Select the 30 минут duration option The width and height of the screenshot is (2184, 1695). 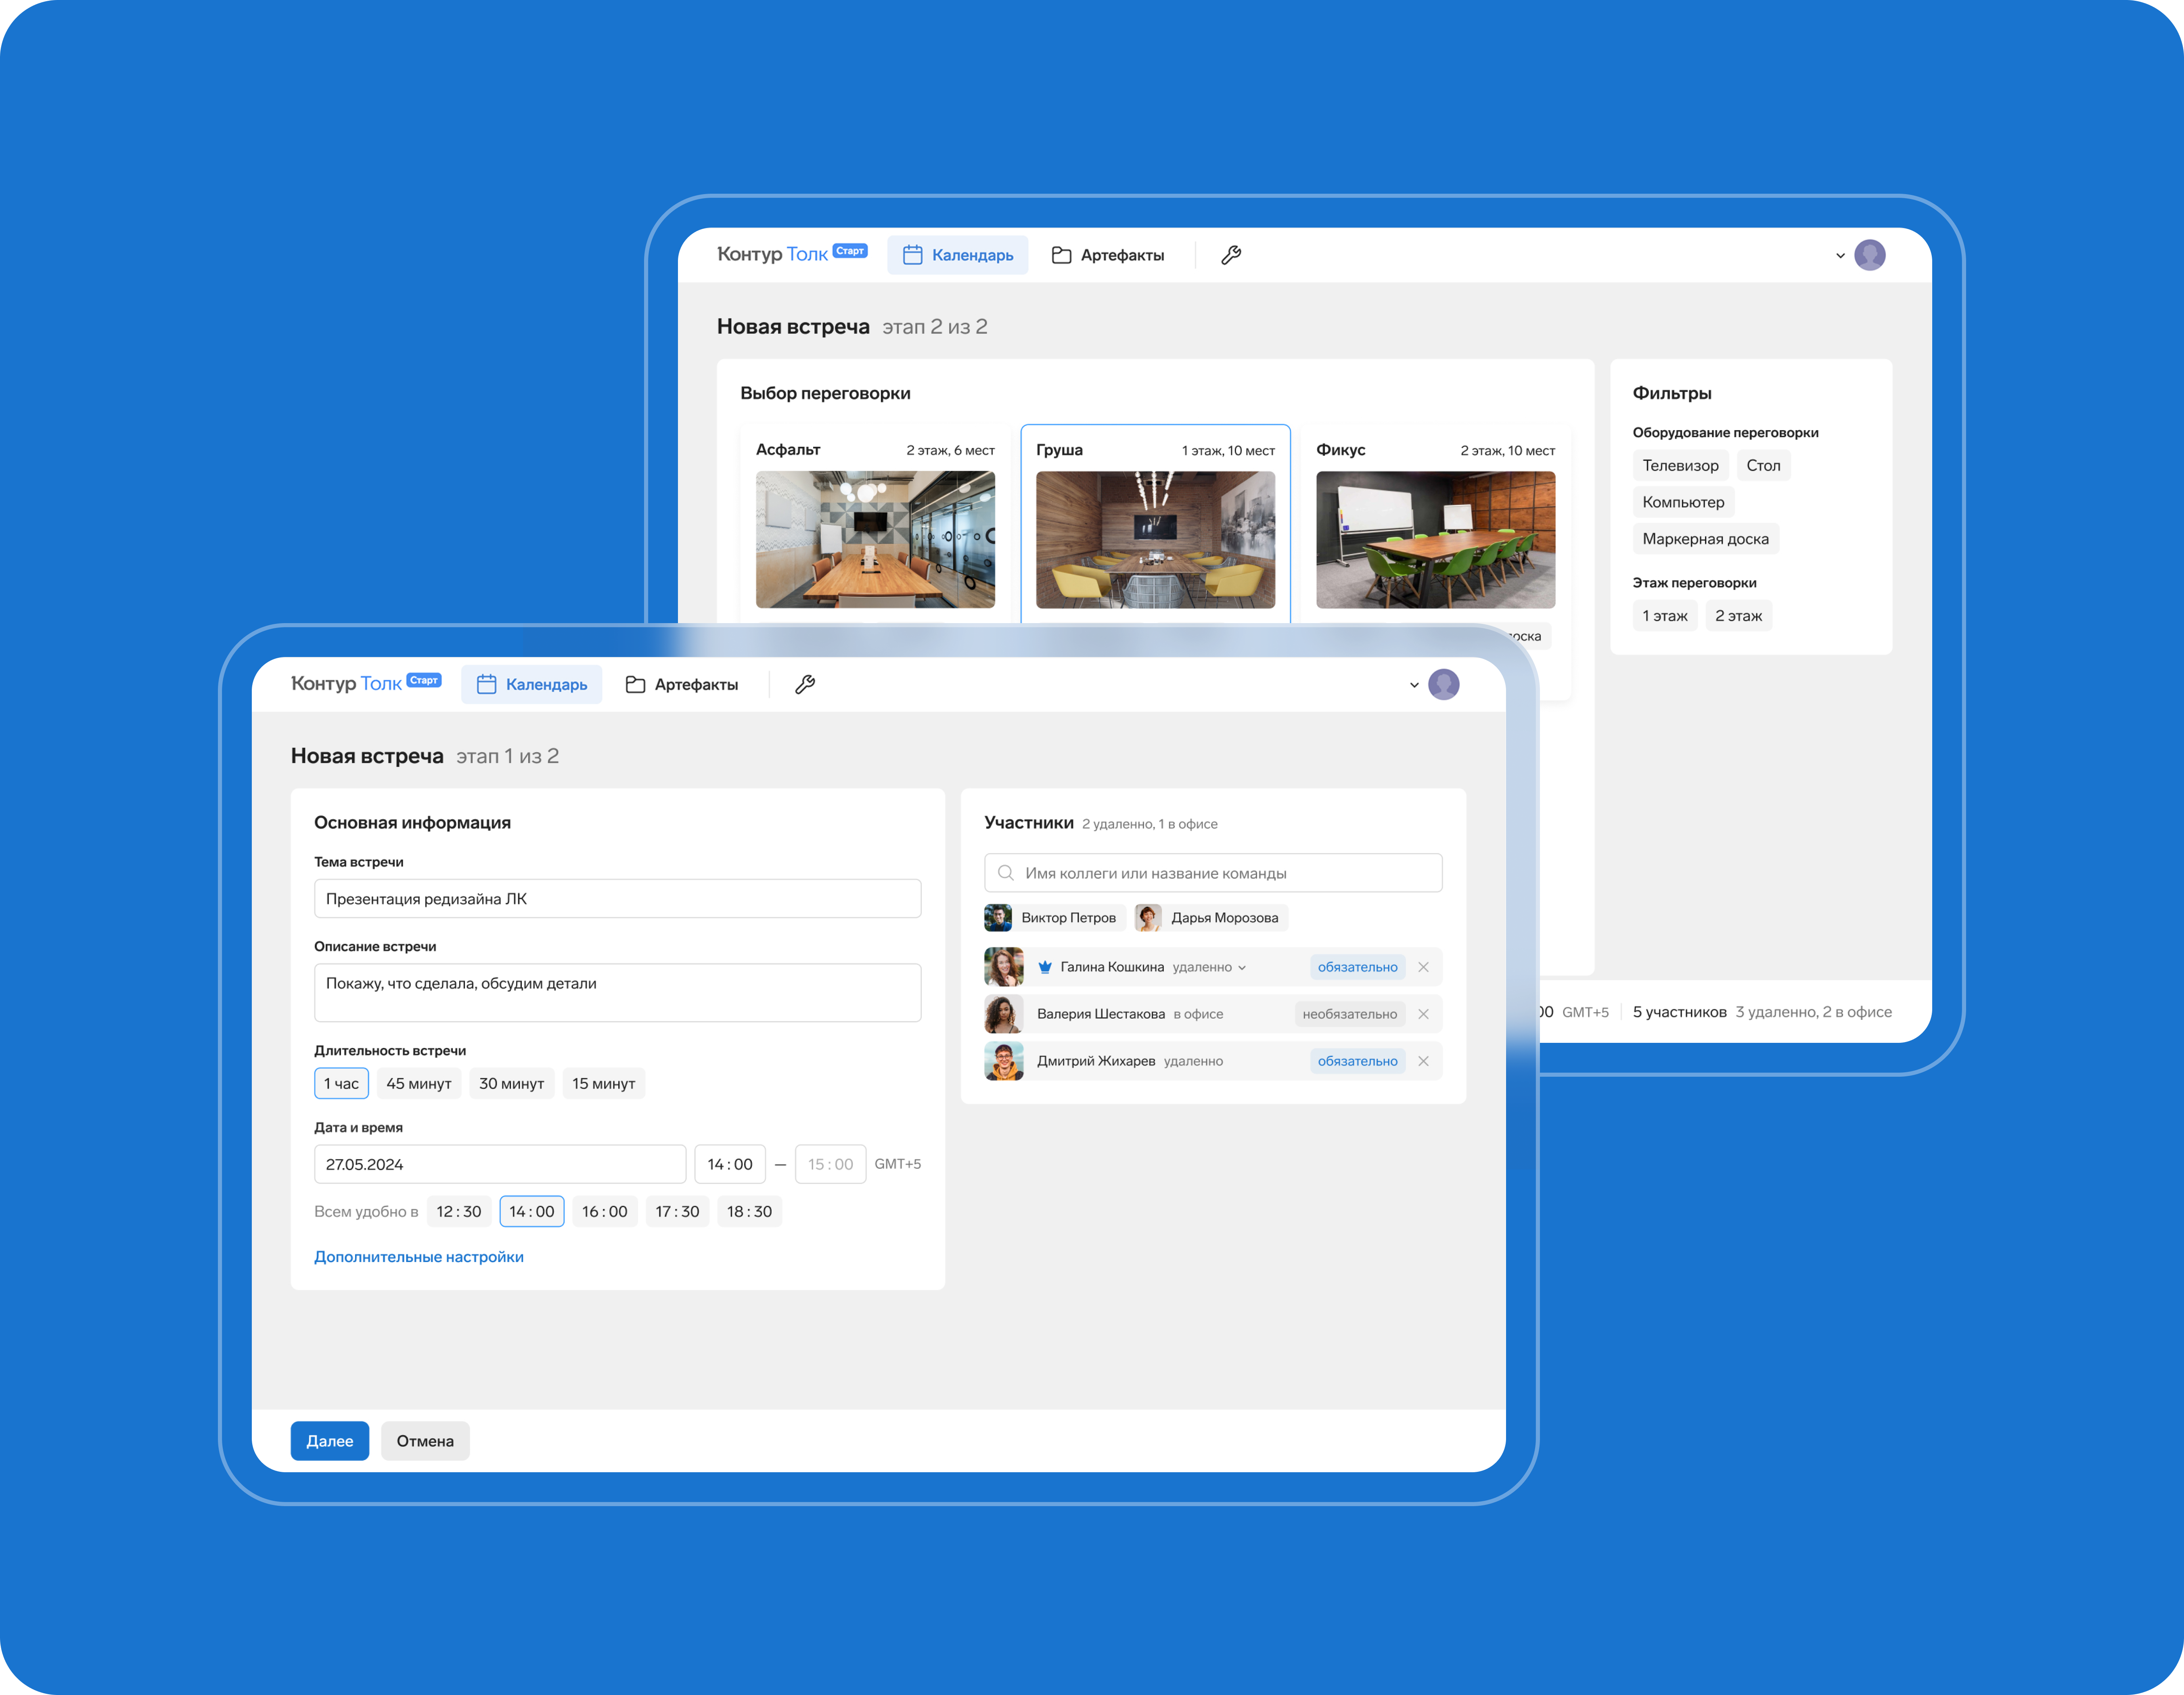point(512,1084)
